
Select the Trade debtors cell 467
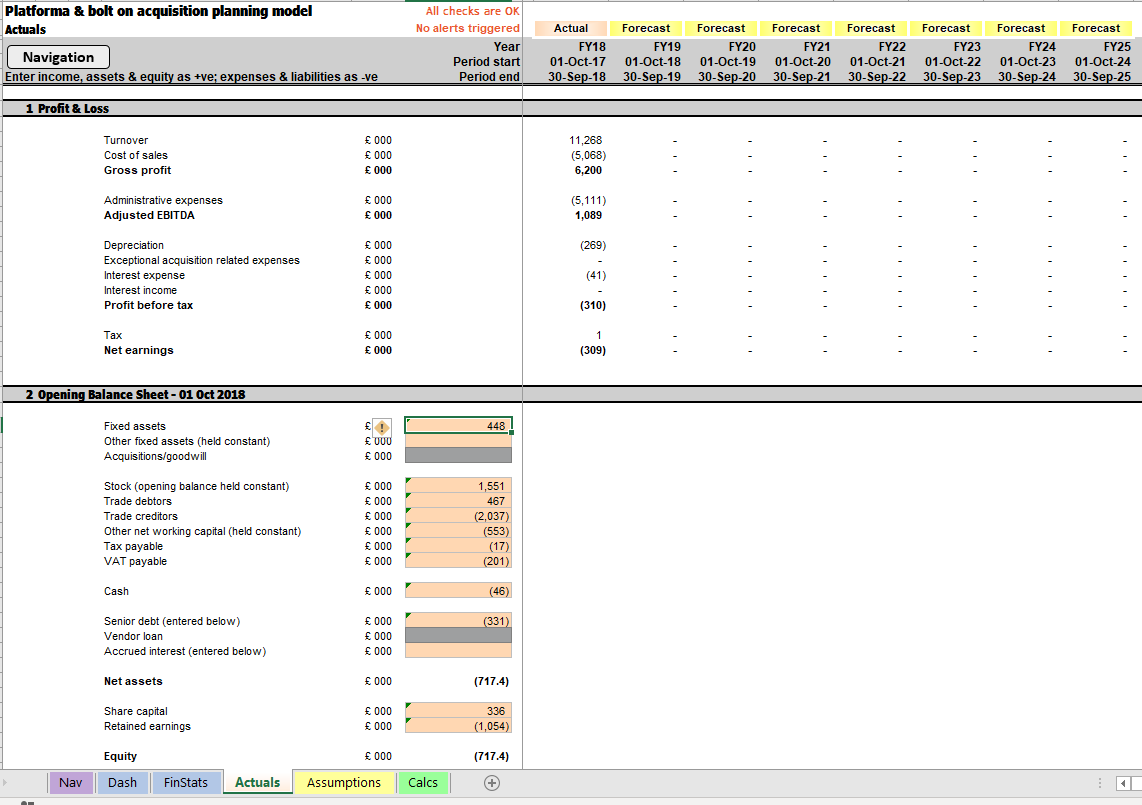pyautogui.click(x=458, y=501)
